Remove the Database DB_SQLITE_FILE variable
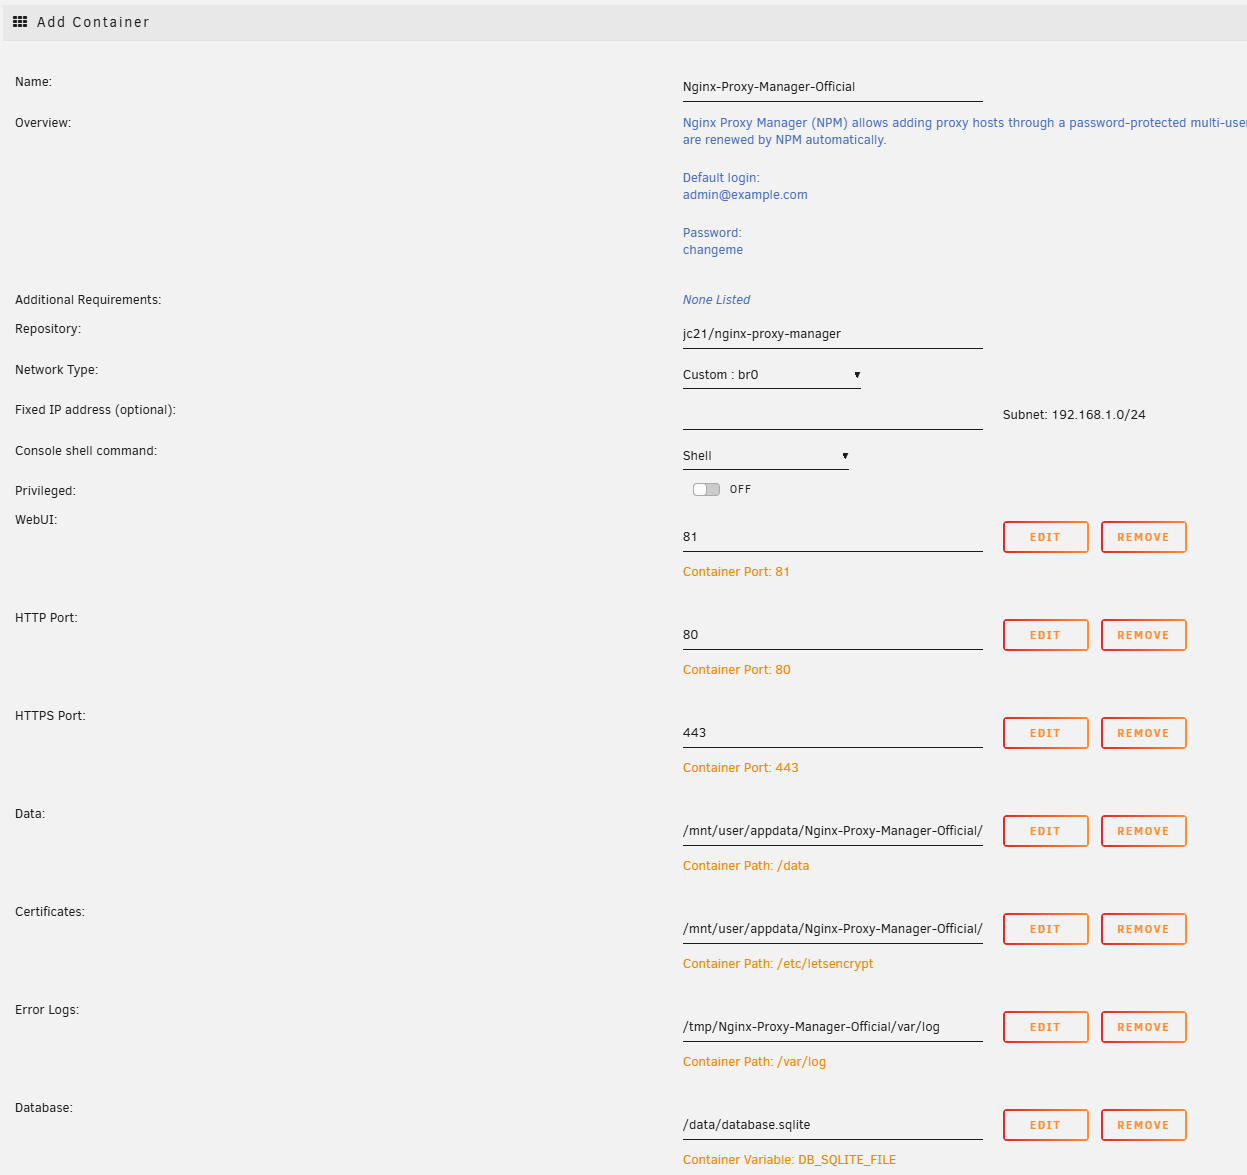The width and height of the screenshot is (1247, 1175). point(1143,1125)
